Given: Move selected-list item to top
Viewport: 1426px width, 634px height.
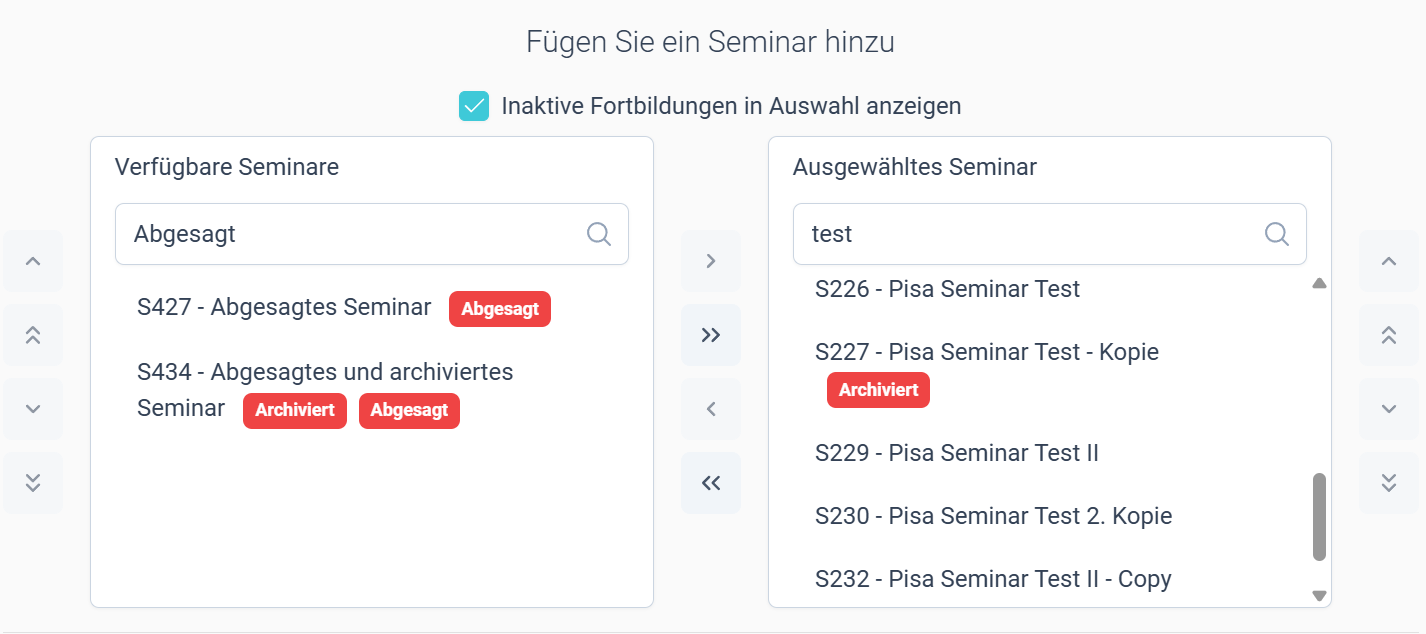Looking at the screenshot, I should point(1389,335).
